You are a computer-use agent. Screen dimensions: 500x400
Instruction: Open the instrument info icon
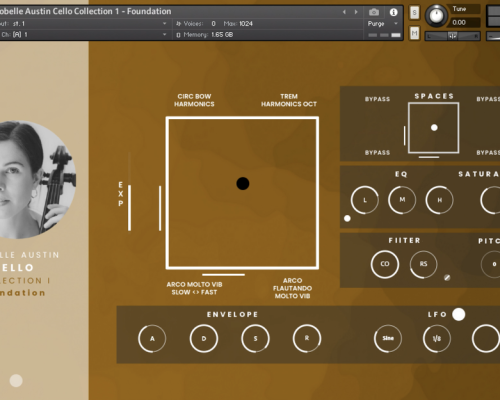point(393,12)
